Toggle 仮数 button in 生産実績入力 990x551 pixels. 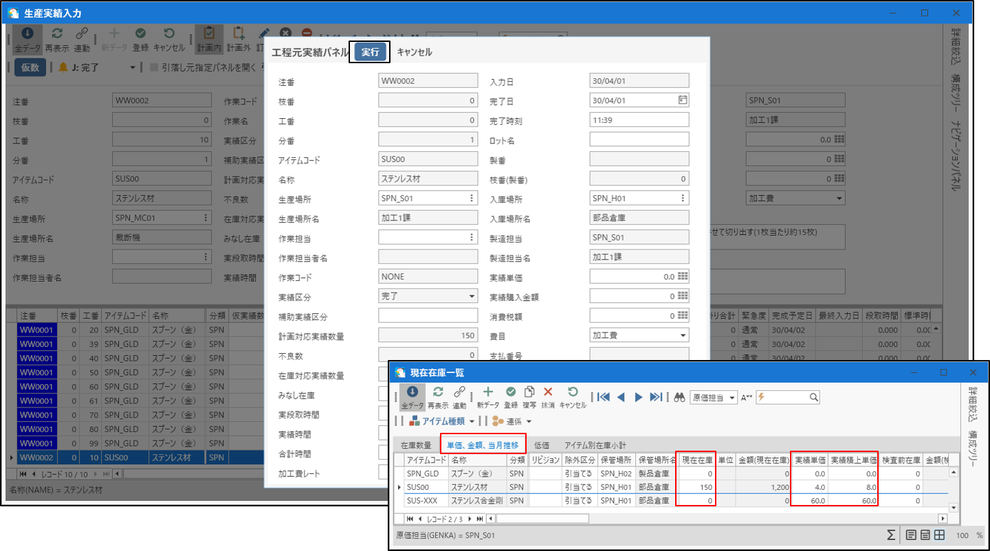click(30, 67)
